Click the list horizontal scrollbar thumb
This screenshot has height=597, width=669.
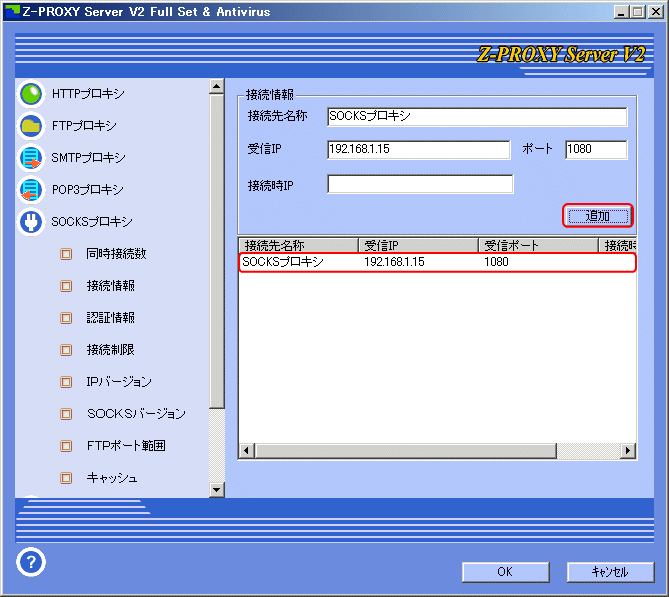point(405,451)
